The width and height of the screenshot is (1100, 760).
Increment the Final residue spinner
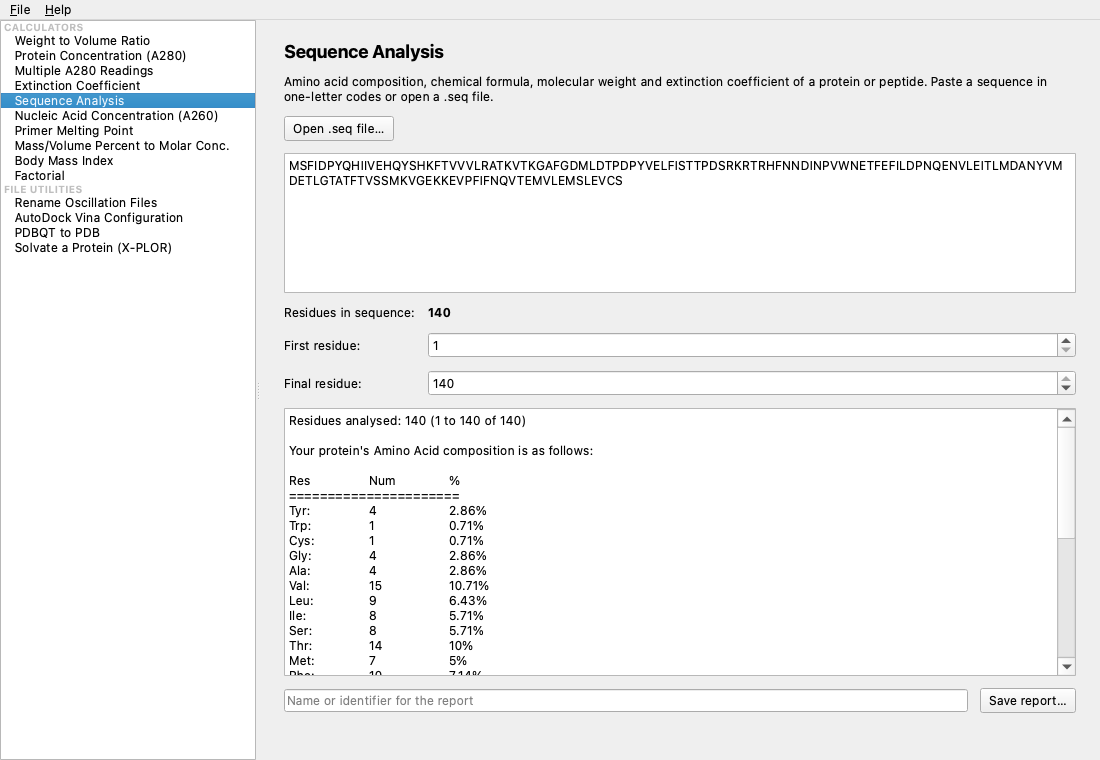click(1066, 378)
